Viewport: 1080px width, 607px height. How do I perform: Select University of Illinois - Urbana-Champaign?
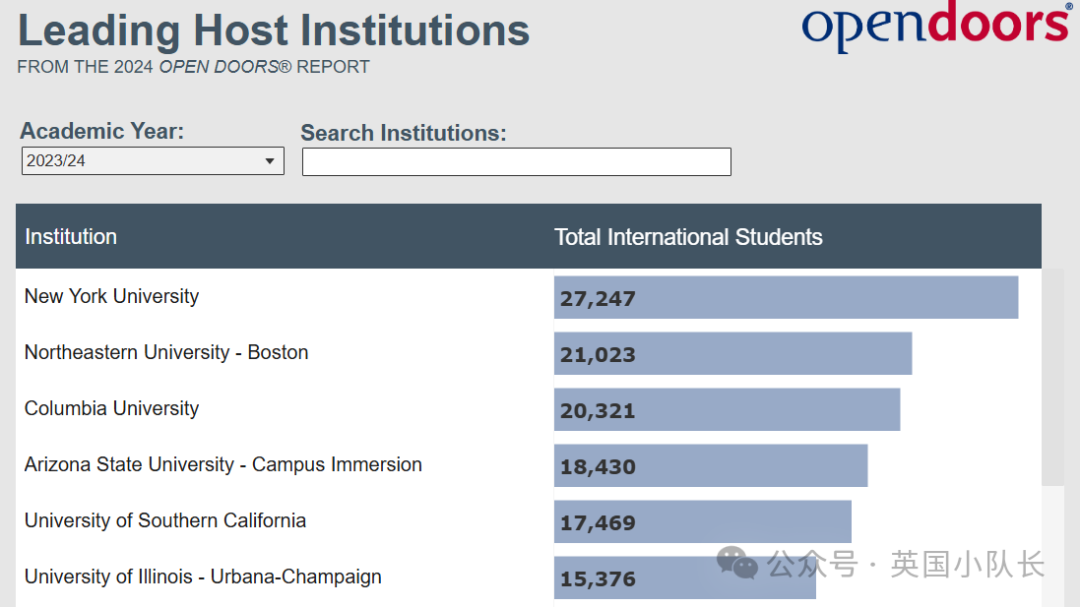[x=203, y=576]
